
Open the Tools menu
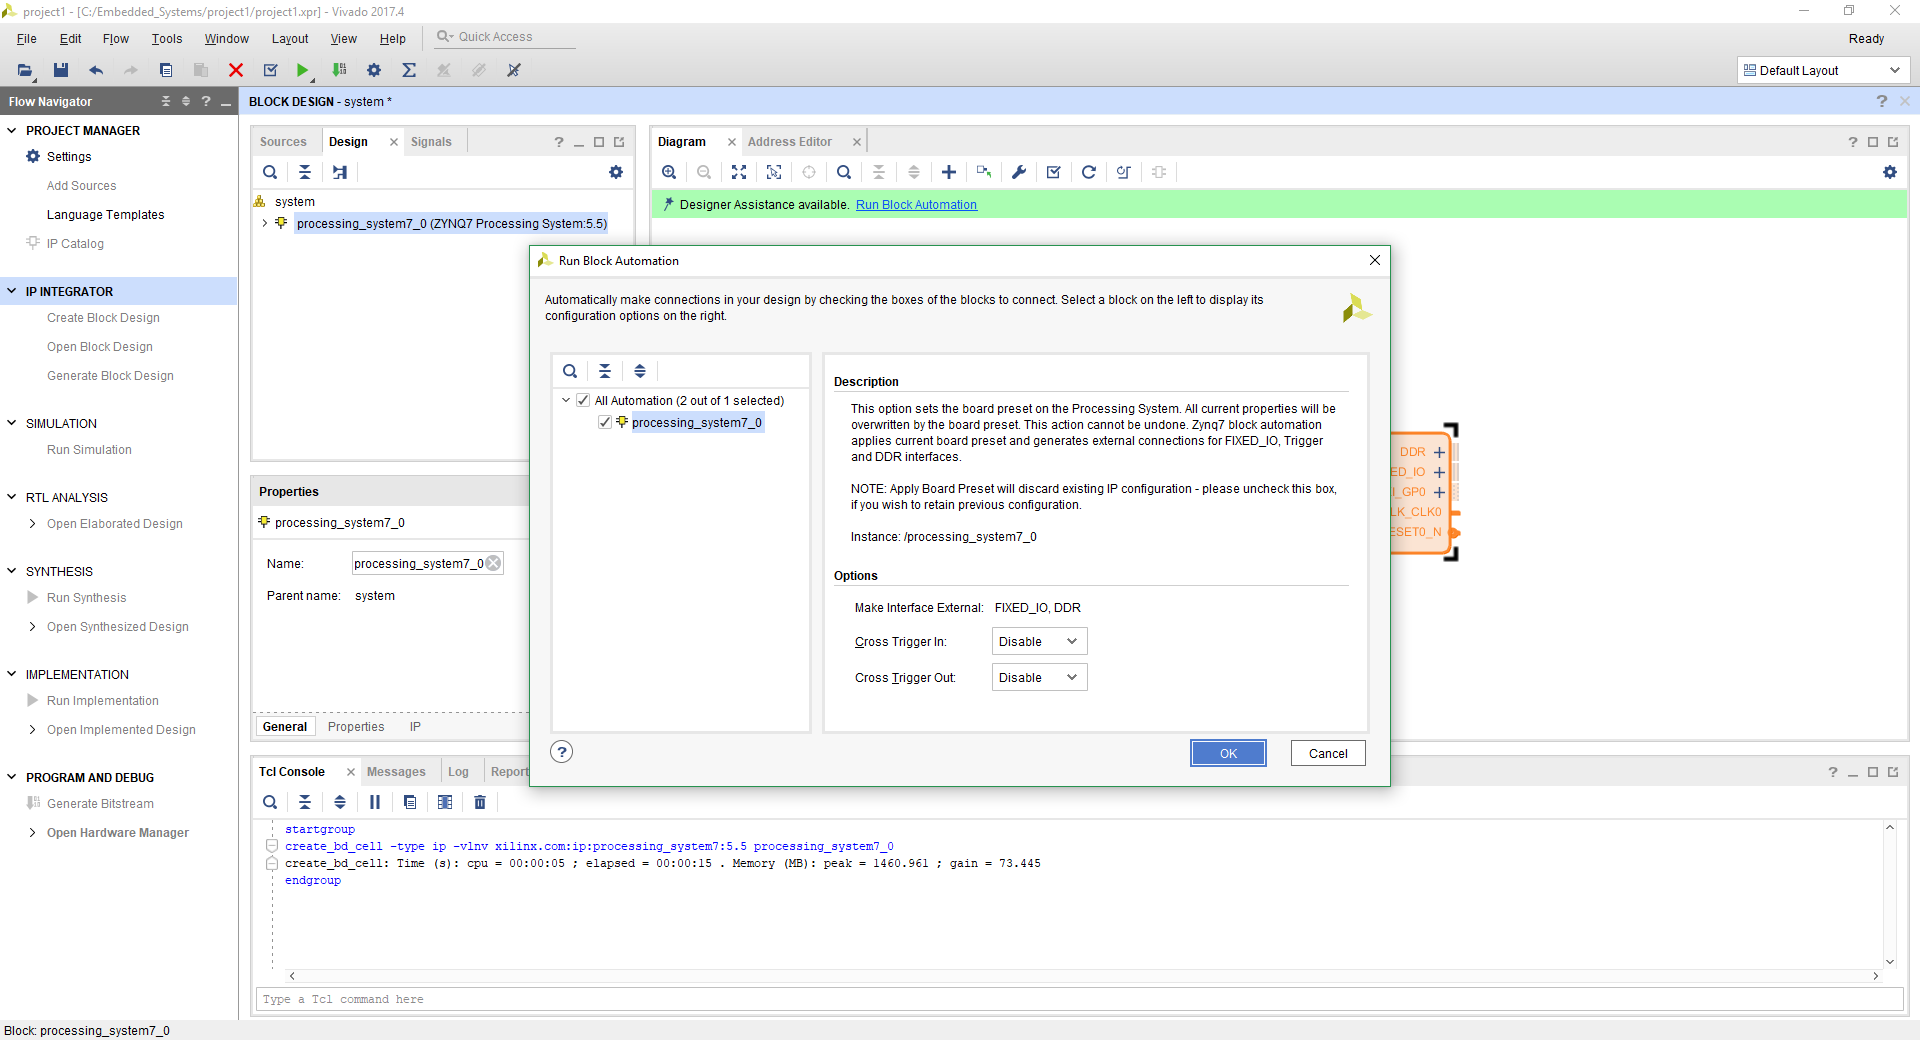(x=166, y=38)
